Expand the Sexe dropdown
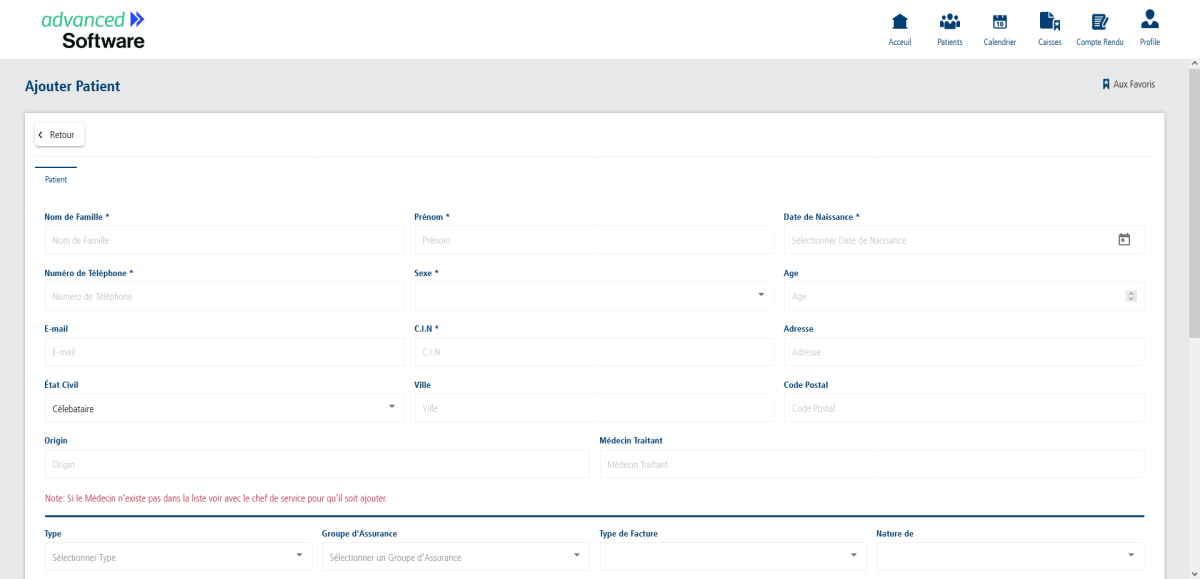This screenshot has width=1200, height=579. 760,295
